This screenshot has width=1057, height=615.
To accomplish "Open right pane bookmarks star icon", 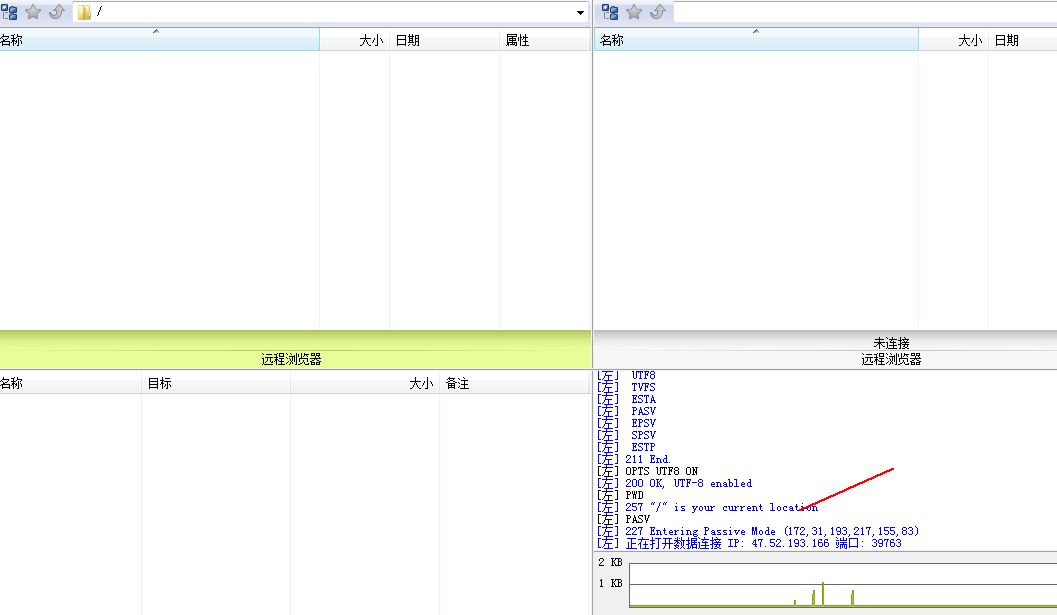I will [633, 12].
